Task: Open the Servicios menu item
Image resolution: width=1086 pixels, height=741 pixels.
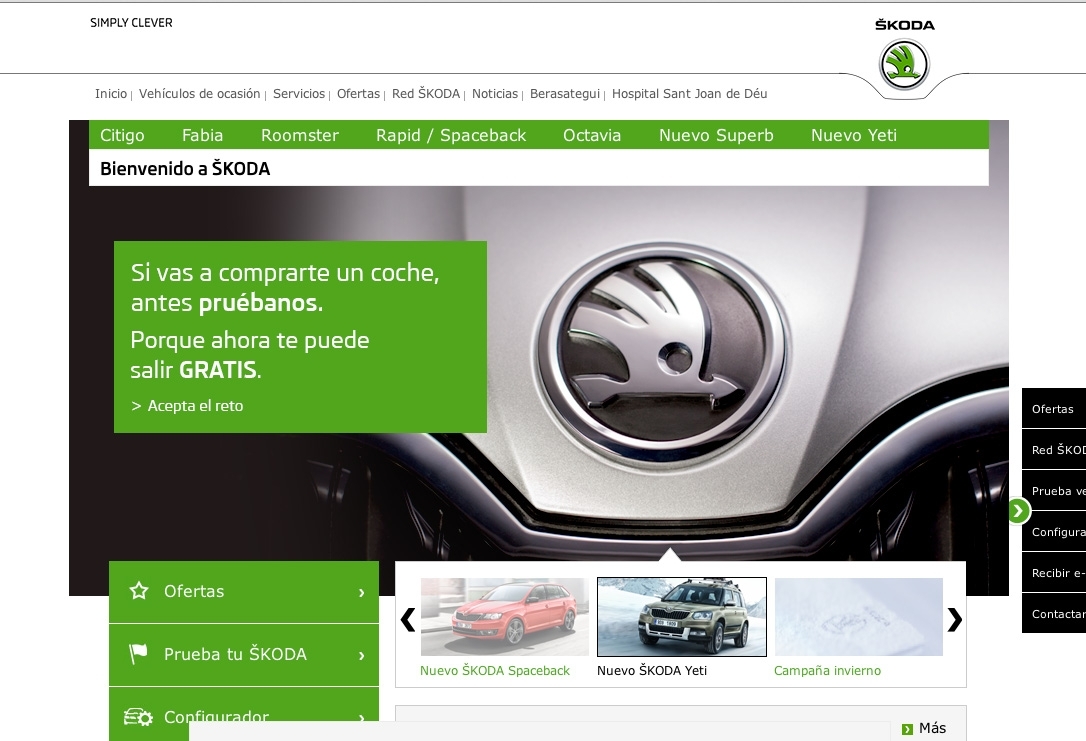Action: pyautogui.click(x=299, y=93)
